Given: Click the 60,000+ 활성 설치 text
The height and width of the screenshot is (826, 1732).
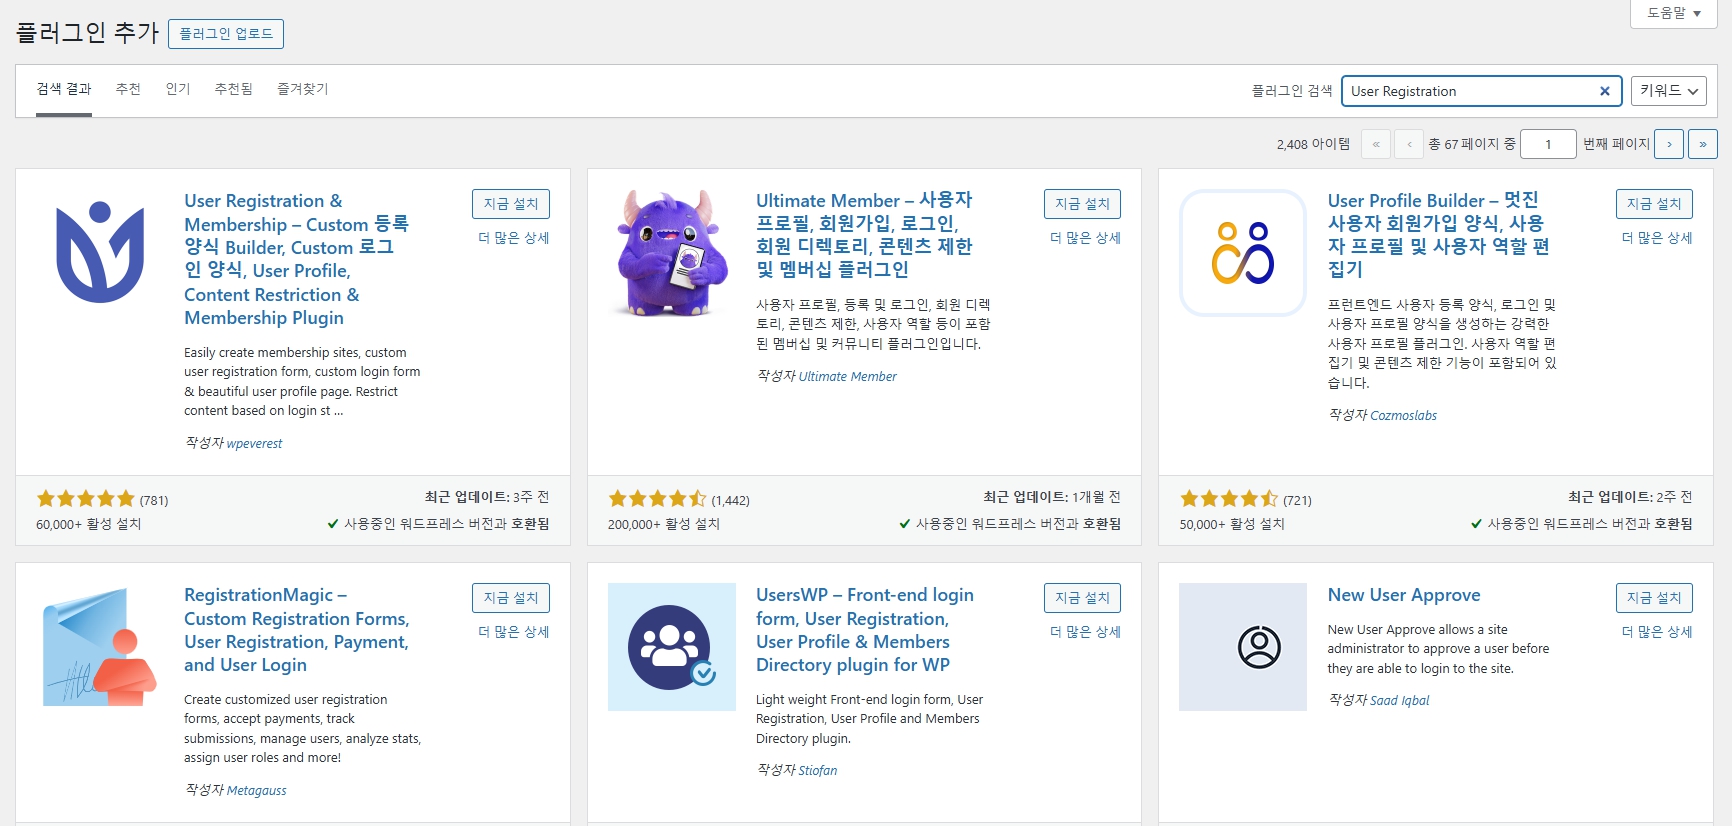Looking at the screenshot, I should tap(89, 524).
